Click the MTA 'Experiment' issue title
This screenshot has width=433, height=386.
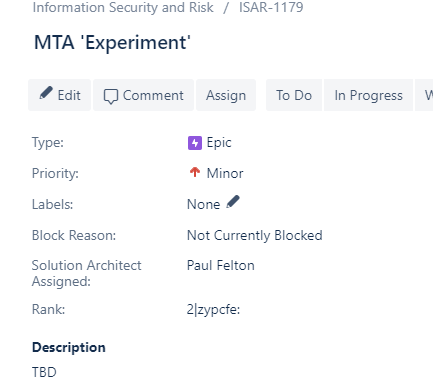click(x=112, y=43)
